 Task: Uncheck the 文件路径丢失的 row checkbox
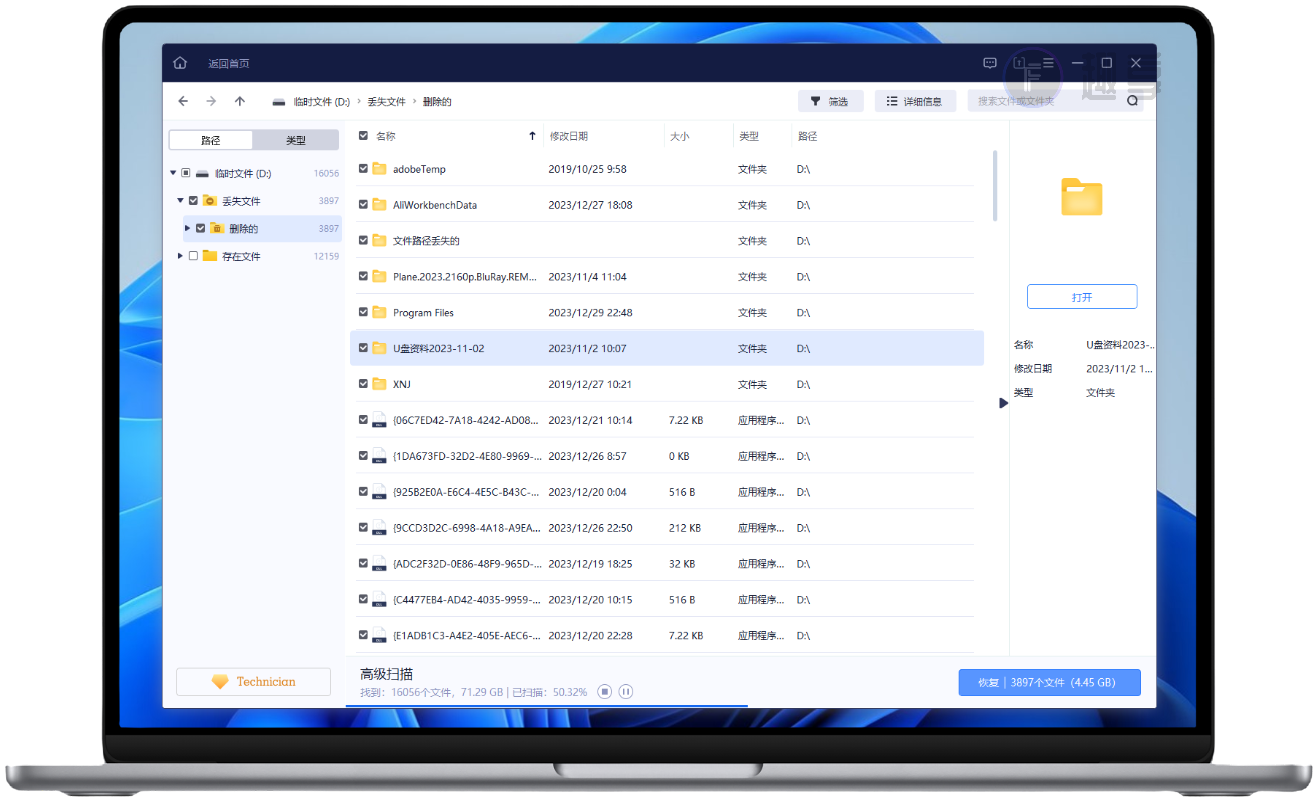coord(363,241)
